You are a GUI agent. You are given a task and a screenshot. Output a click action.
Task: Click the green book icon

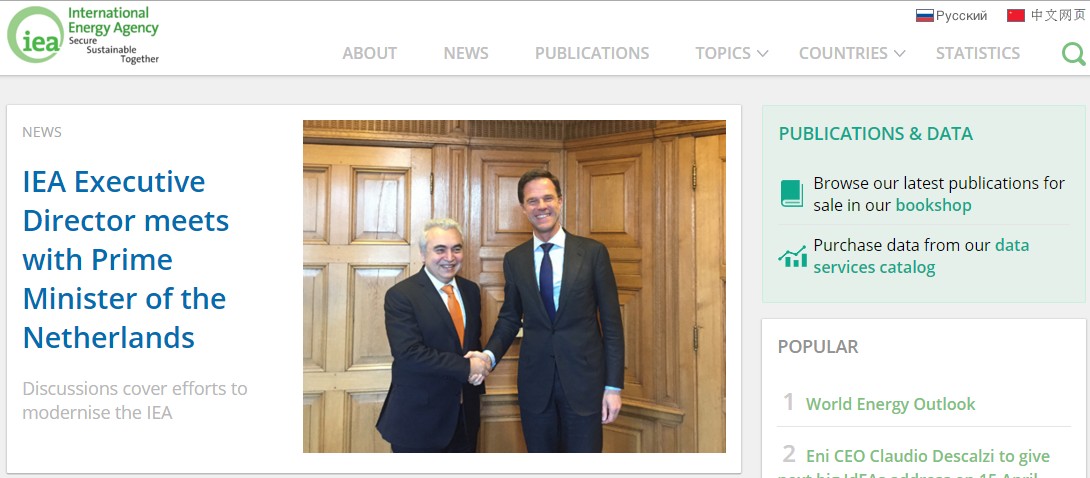[x=792, y=193]
